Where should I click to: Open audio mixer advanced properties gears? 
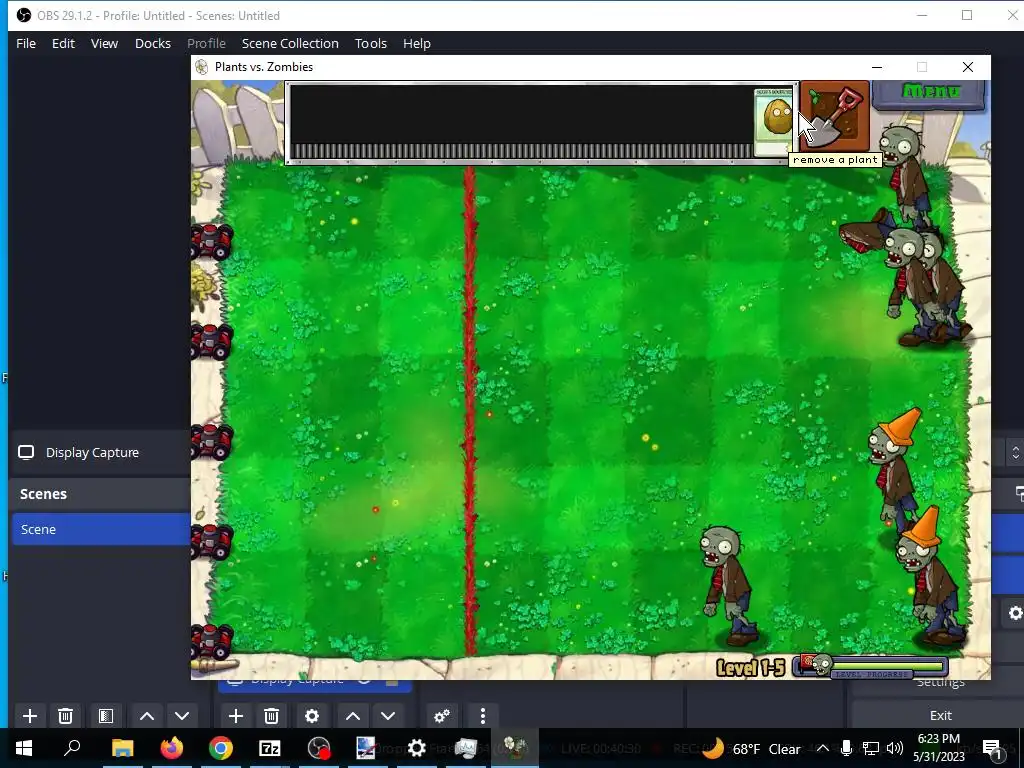442,716
